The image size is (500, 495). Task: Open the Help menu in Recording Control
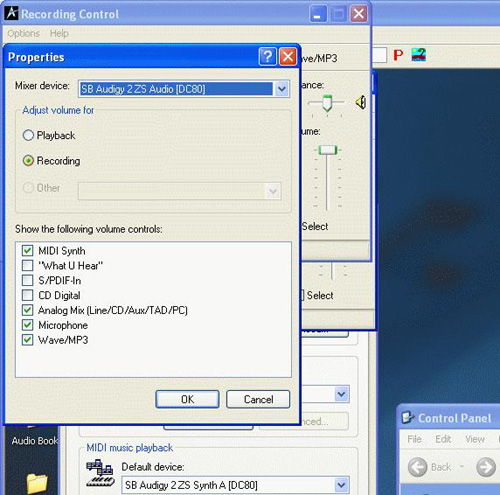[x=59, y=33]
